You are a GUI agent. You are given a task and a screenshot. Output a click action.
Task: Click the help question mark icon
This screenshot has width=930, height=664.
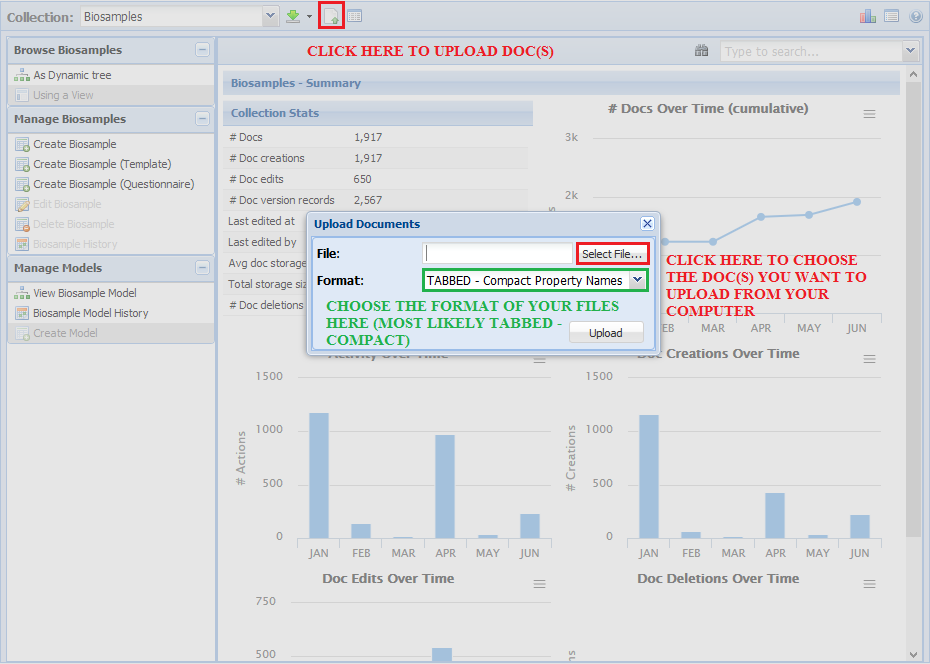click(915, 16)
